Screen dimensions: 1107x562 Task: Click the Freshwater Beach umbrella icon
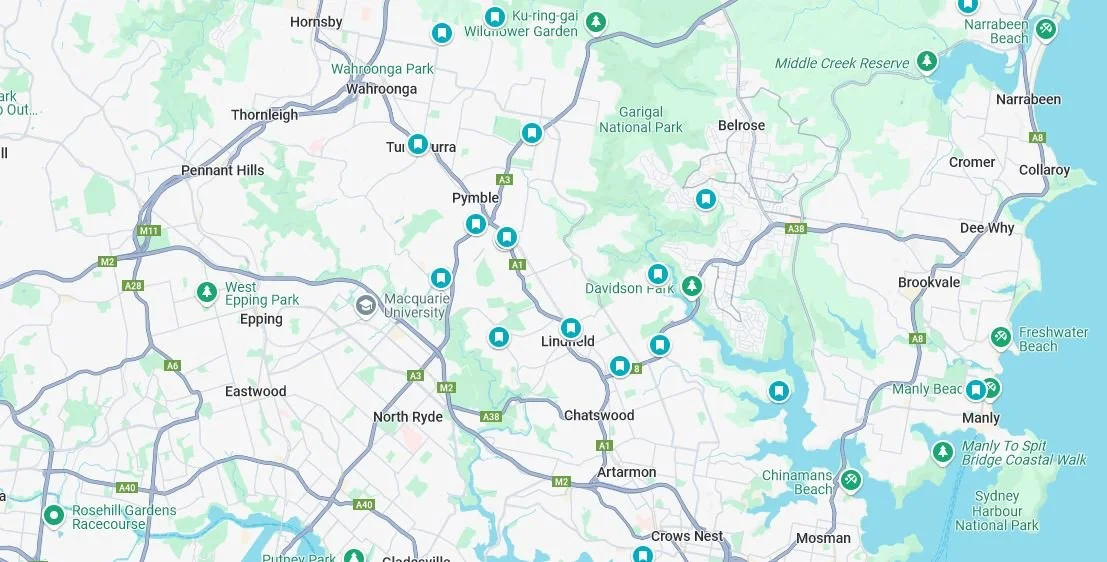tap(1000, 337)
